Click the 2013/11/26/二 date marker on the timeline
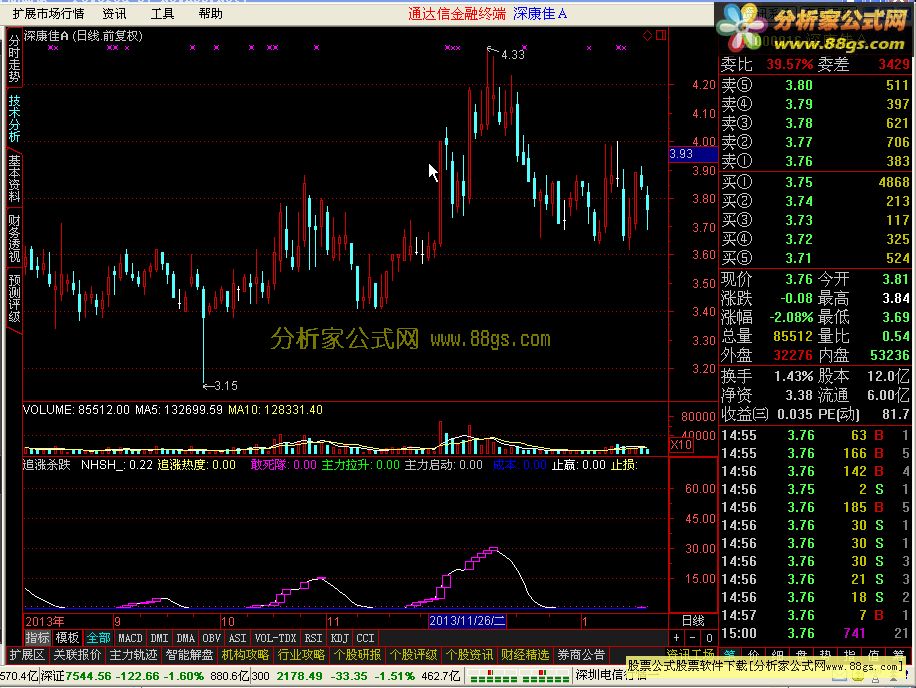Viewport: 916px width, 688px height. [467, 621]
